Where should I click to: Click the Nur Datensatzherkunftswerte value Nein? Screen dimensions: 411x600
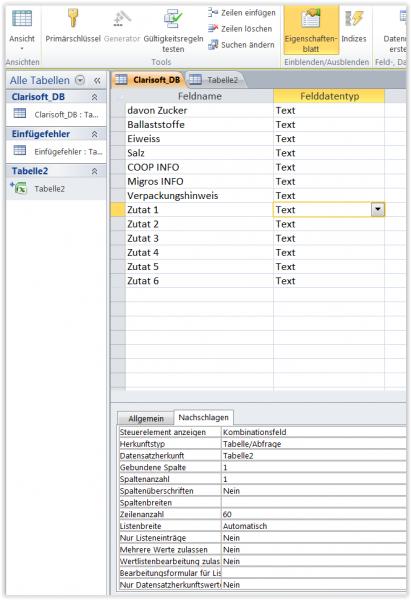pyautogui.click(x=313, y=585)
